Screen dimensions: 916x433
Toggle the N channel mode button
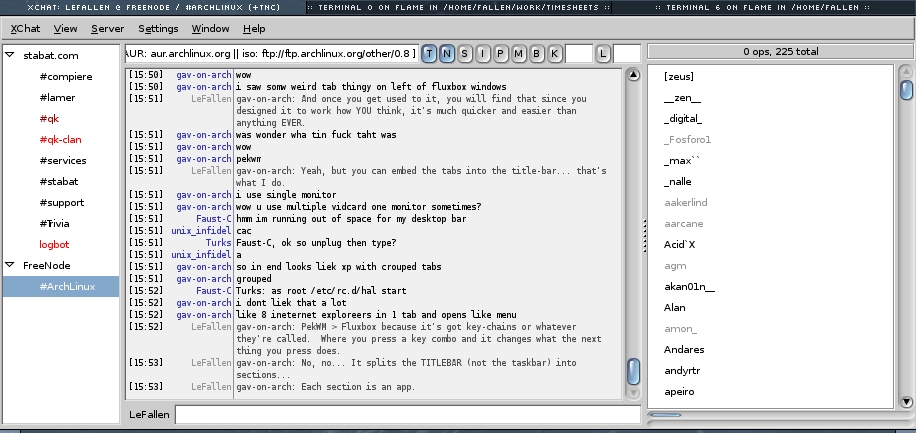(447, 52)
